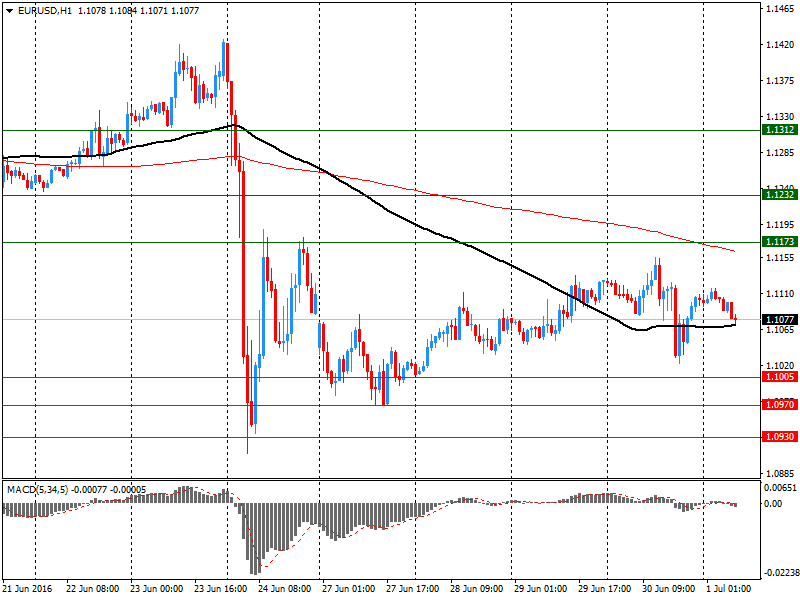Click the dropdown triangle beside EURUSD,H1

point(10,11)
